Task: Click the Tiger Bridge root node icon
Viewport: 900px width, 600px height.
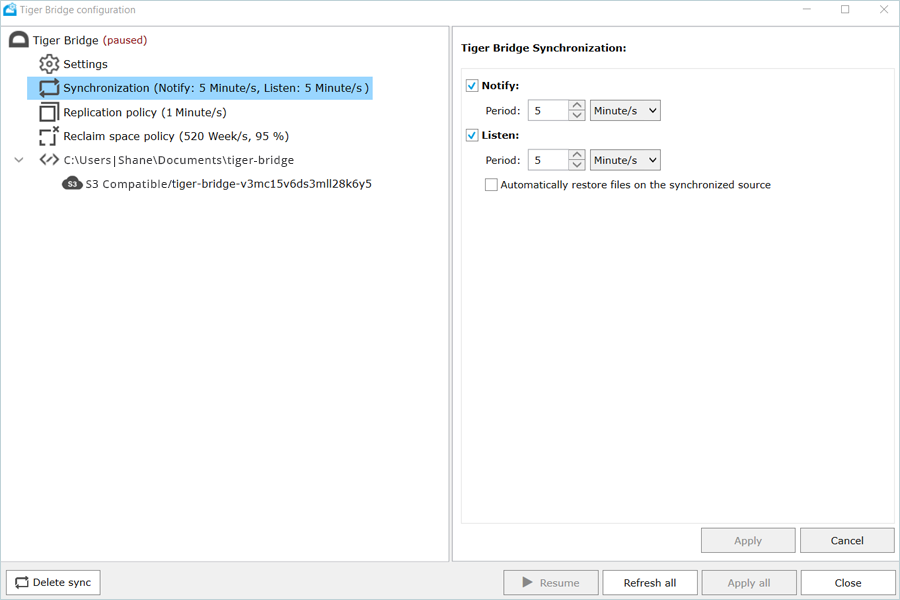Action: point(18,40)
